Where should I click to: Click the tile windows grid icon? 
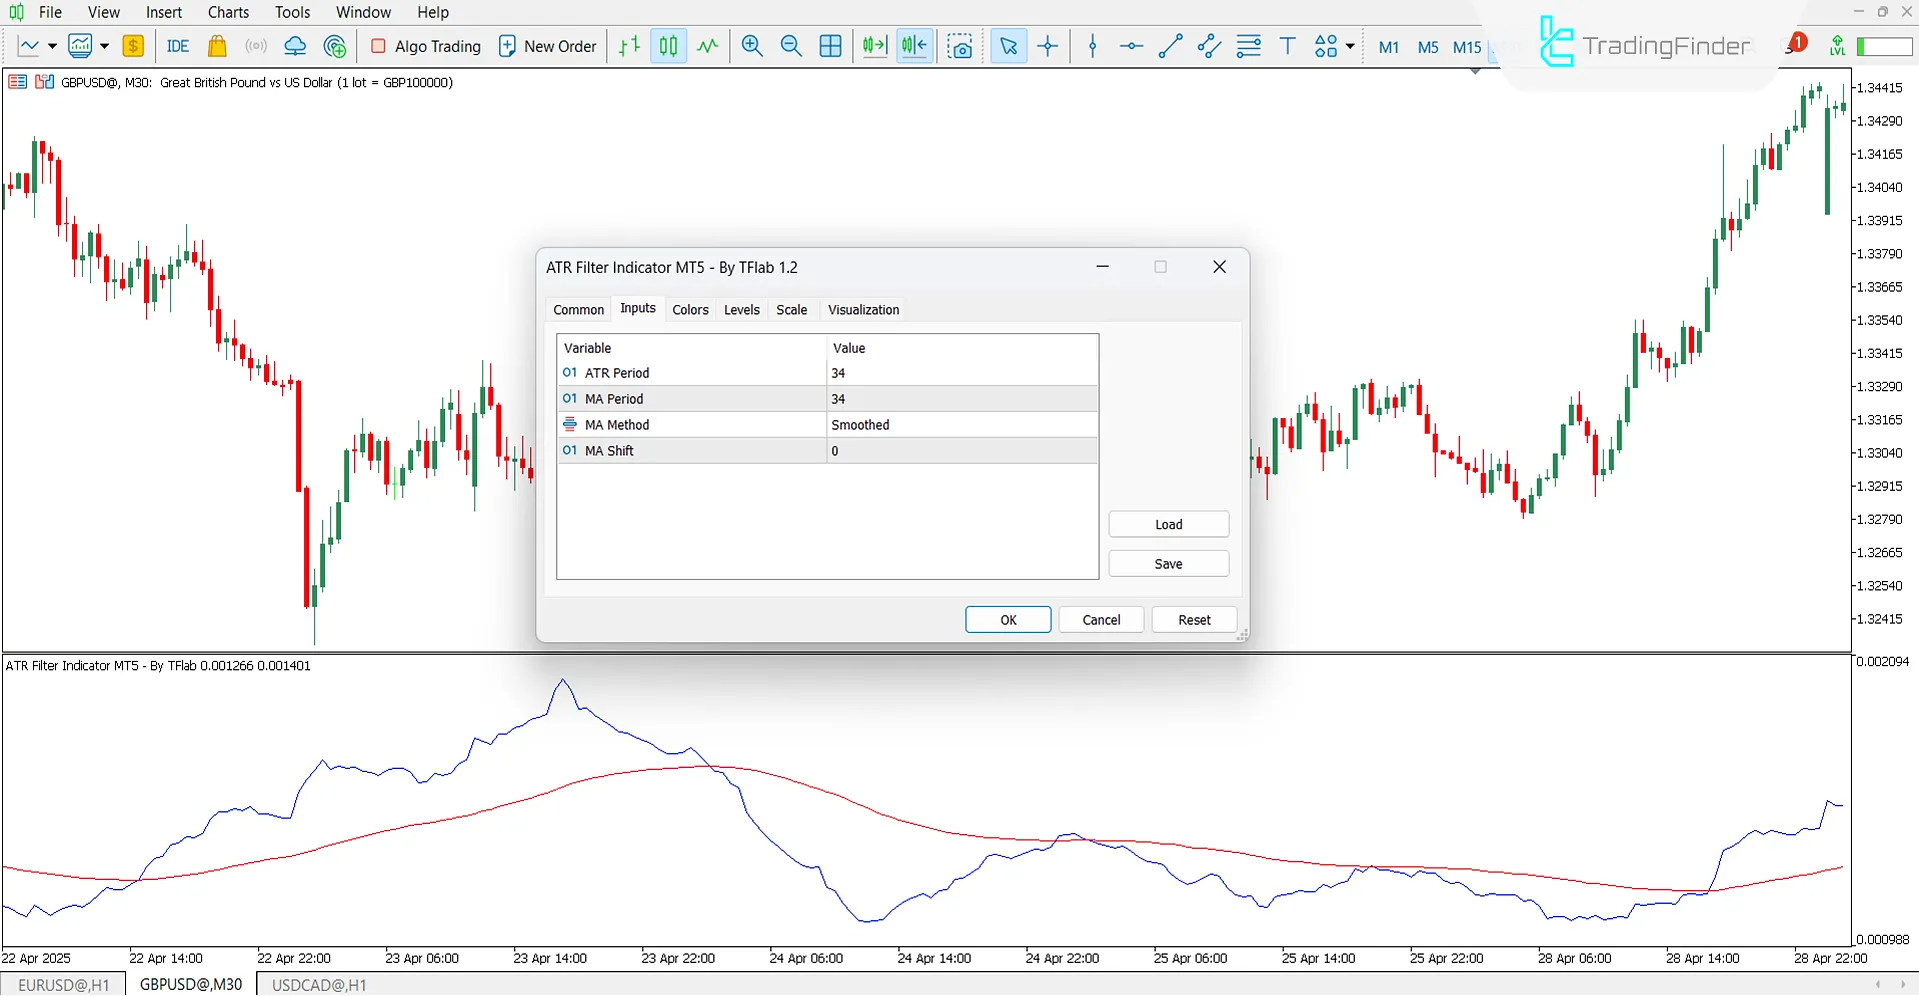[x=830, y=46]
